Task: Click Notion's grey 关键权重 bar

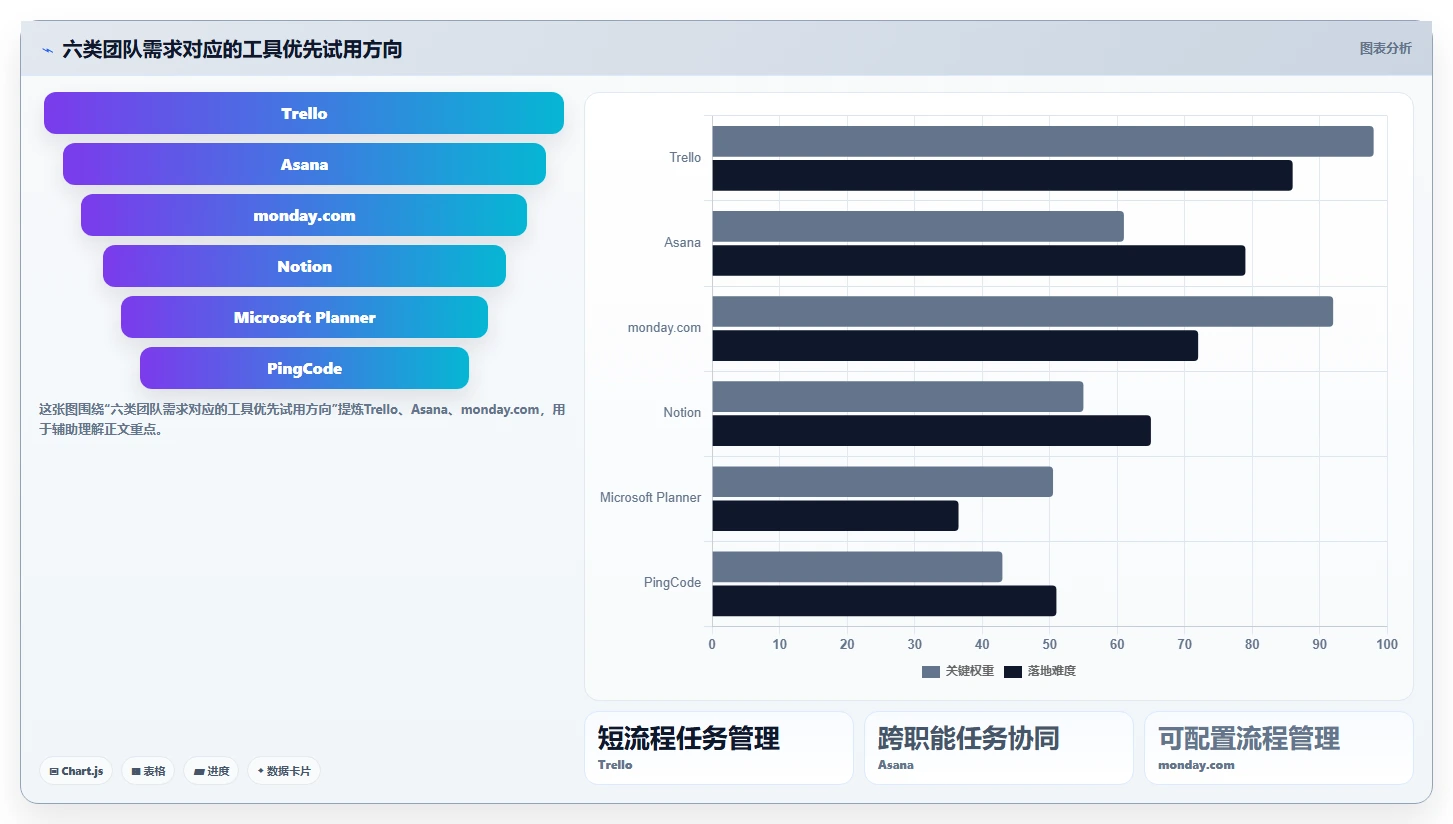Action: [898, 396]
